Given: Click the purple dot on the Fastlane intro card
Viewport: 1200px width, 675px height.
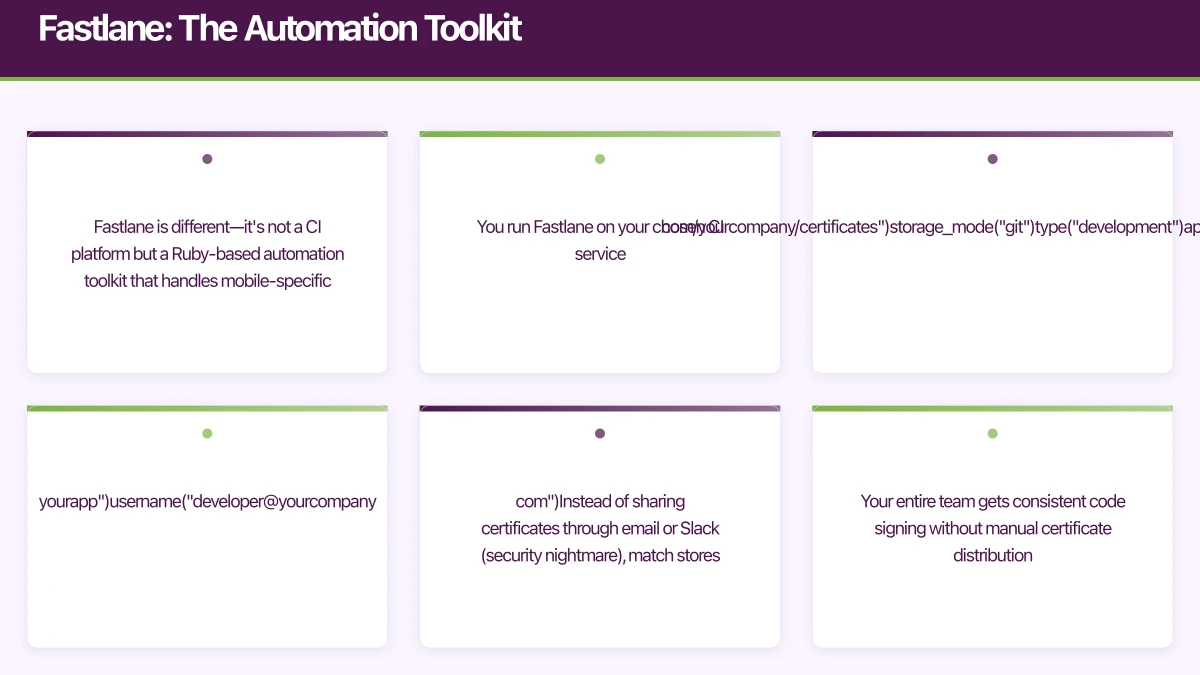Looking at the screenshot, I should (207, 158).
